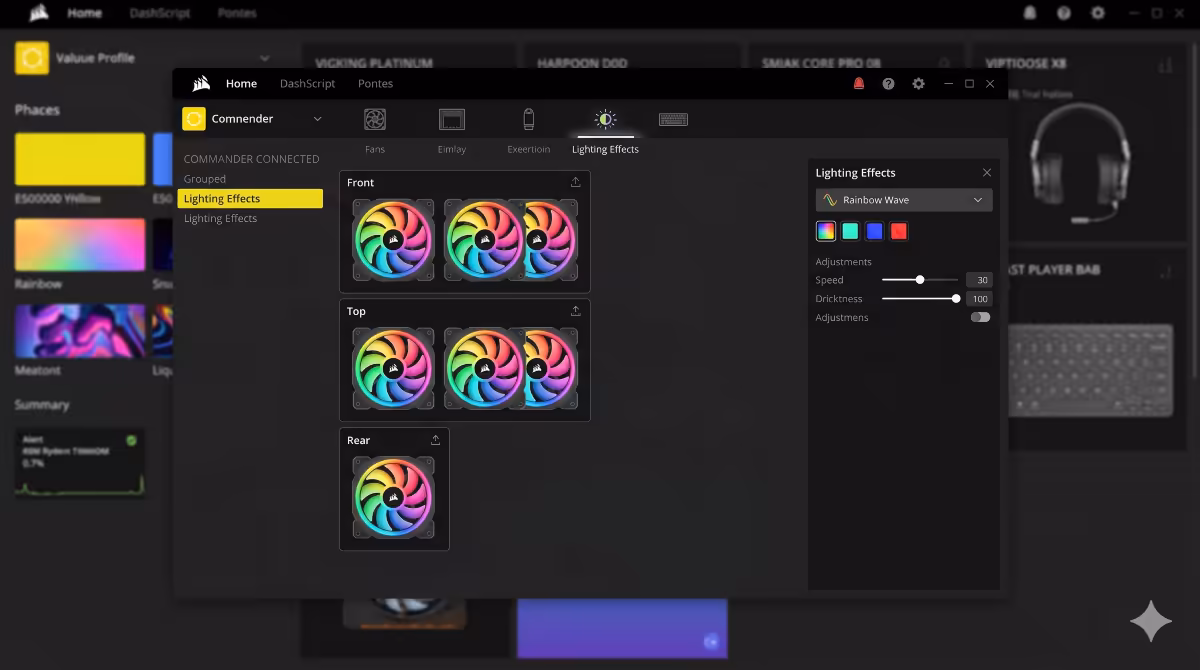Click the export icon on Front group
Screen dimensions: 1200x670
tap(575, 182)
